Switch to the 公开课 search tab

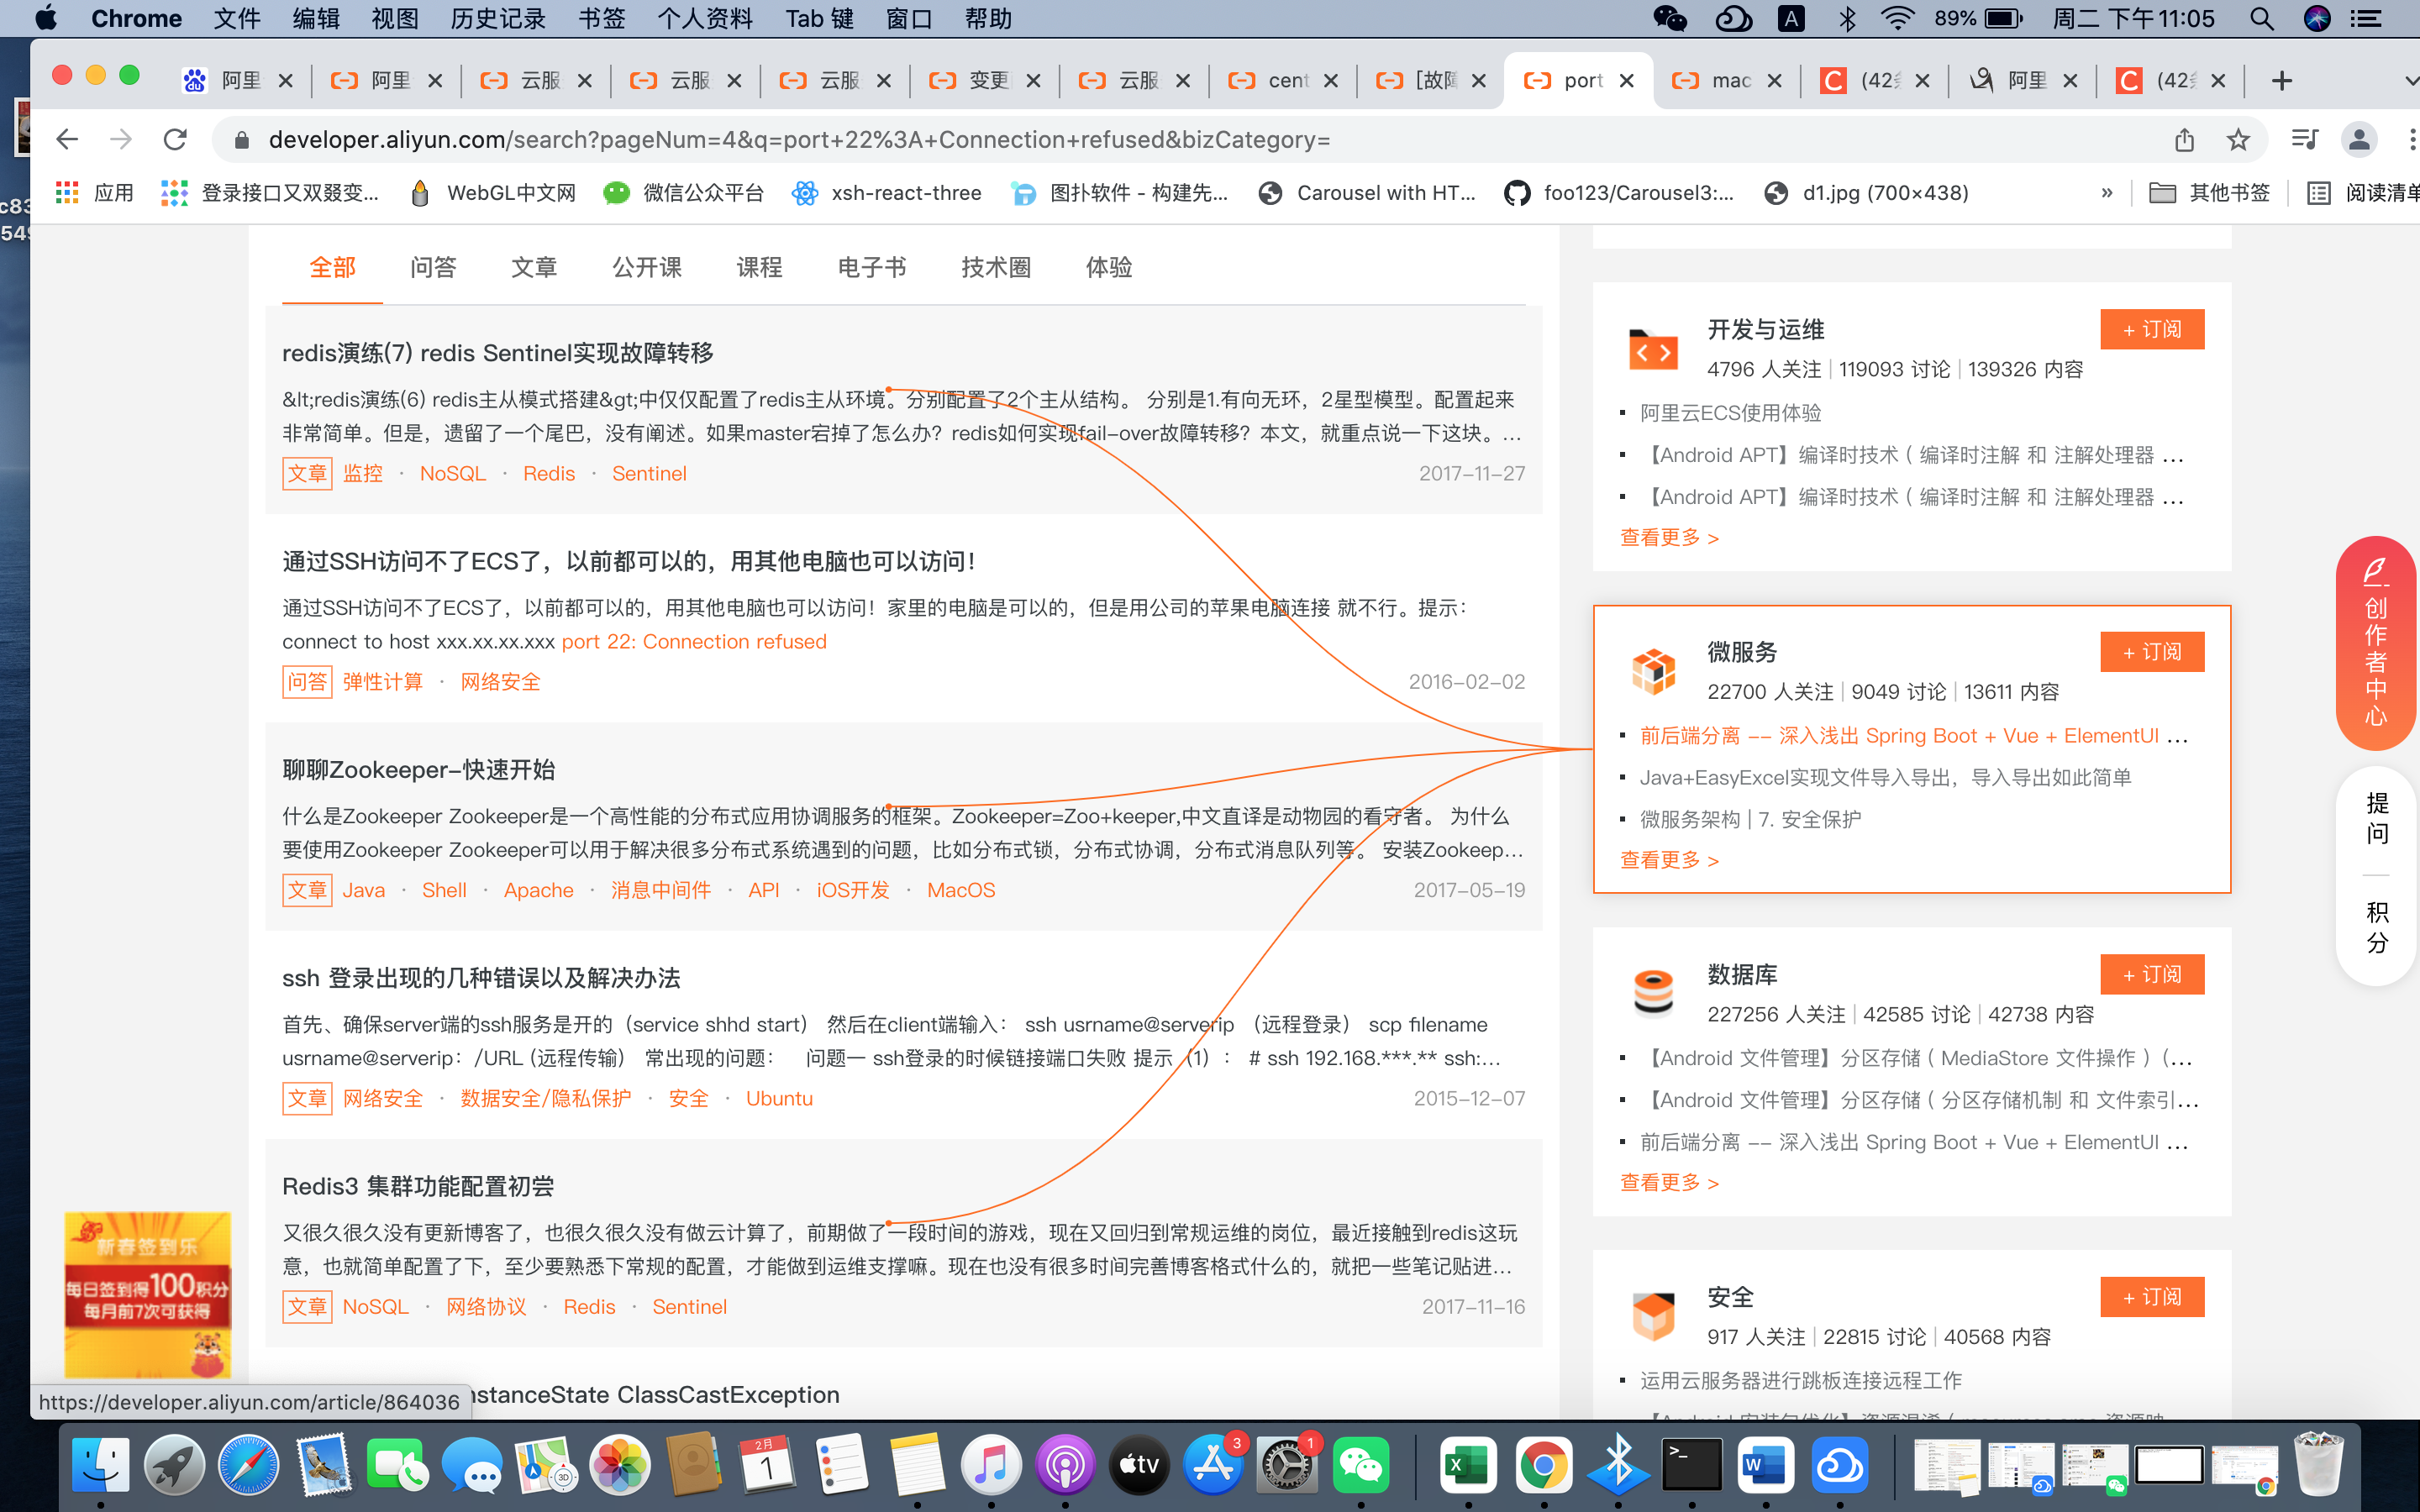pos(647,267)
